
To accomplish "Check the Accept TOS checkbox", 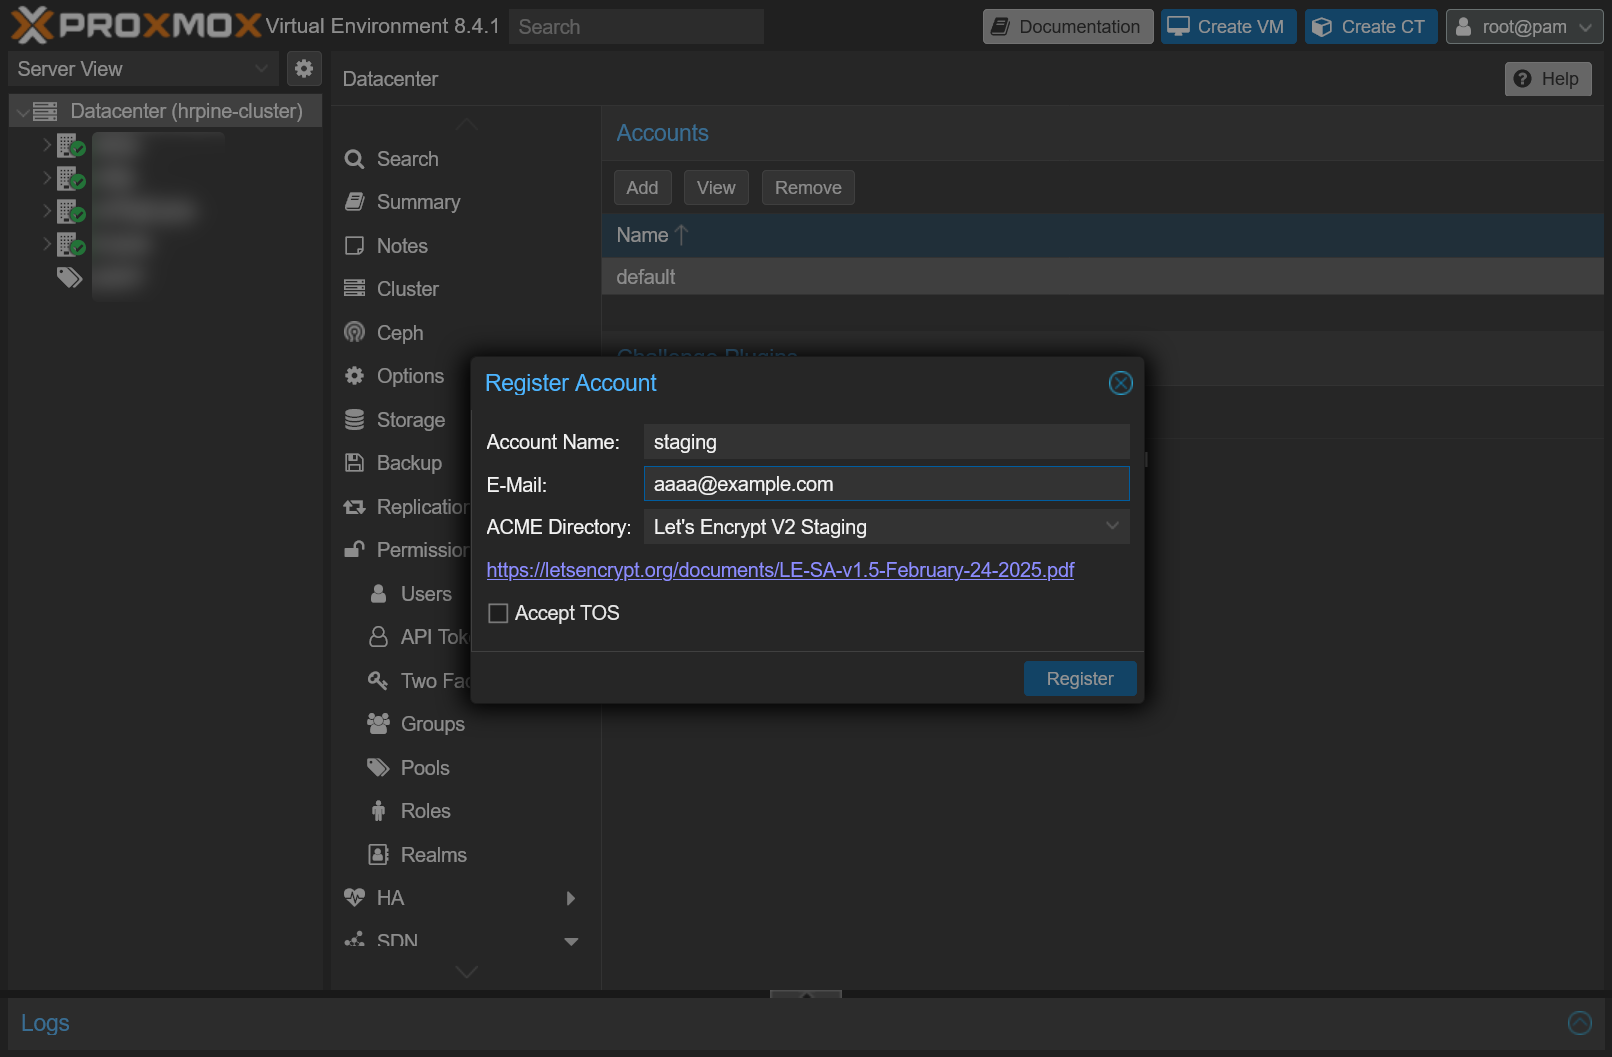I will coord(498,613).
